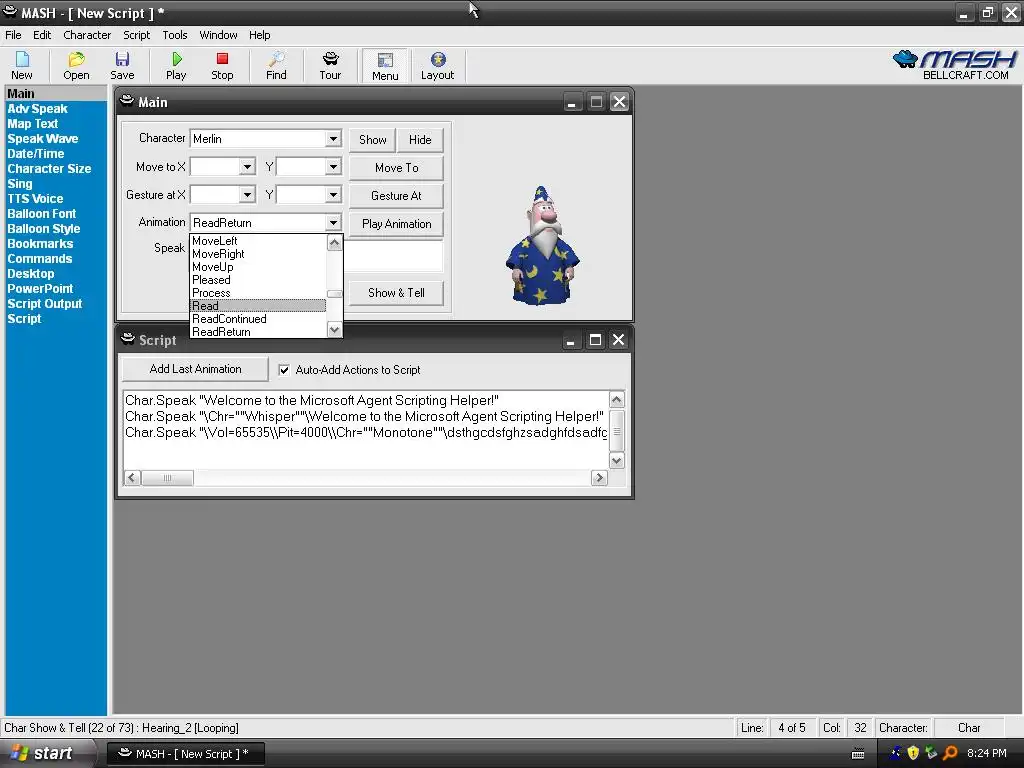This screenshot has width=1024, height=768.
Task: Toggle Auto-Add Actions to Script checkbox
Action: point(284,370)
